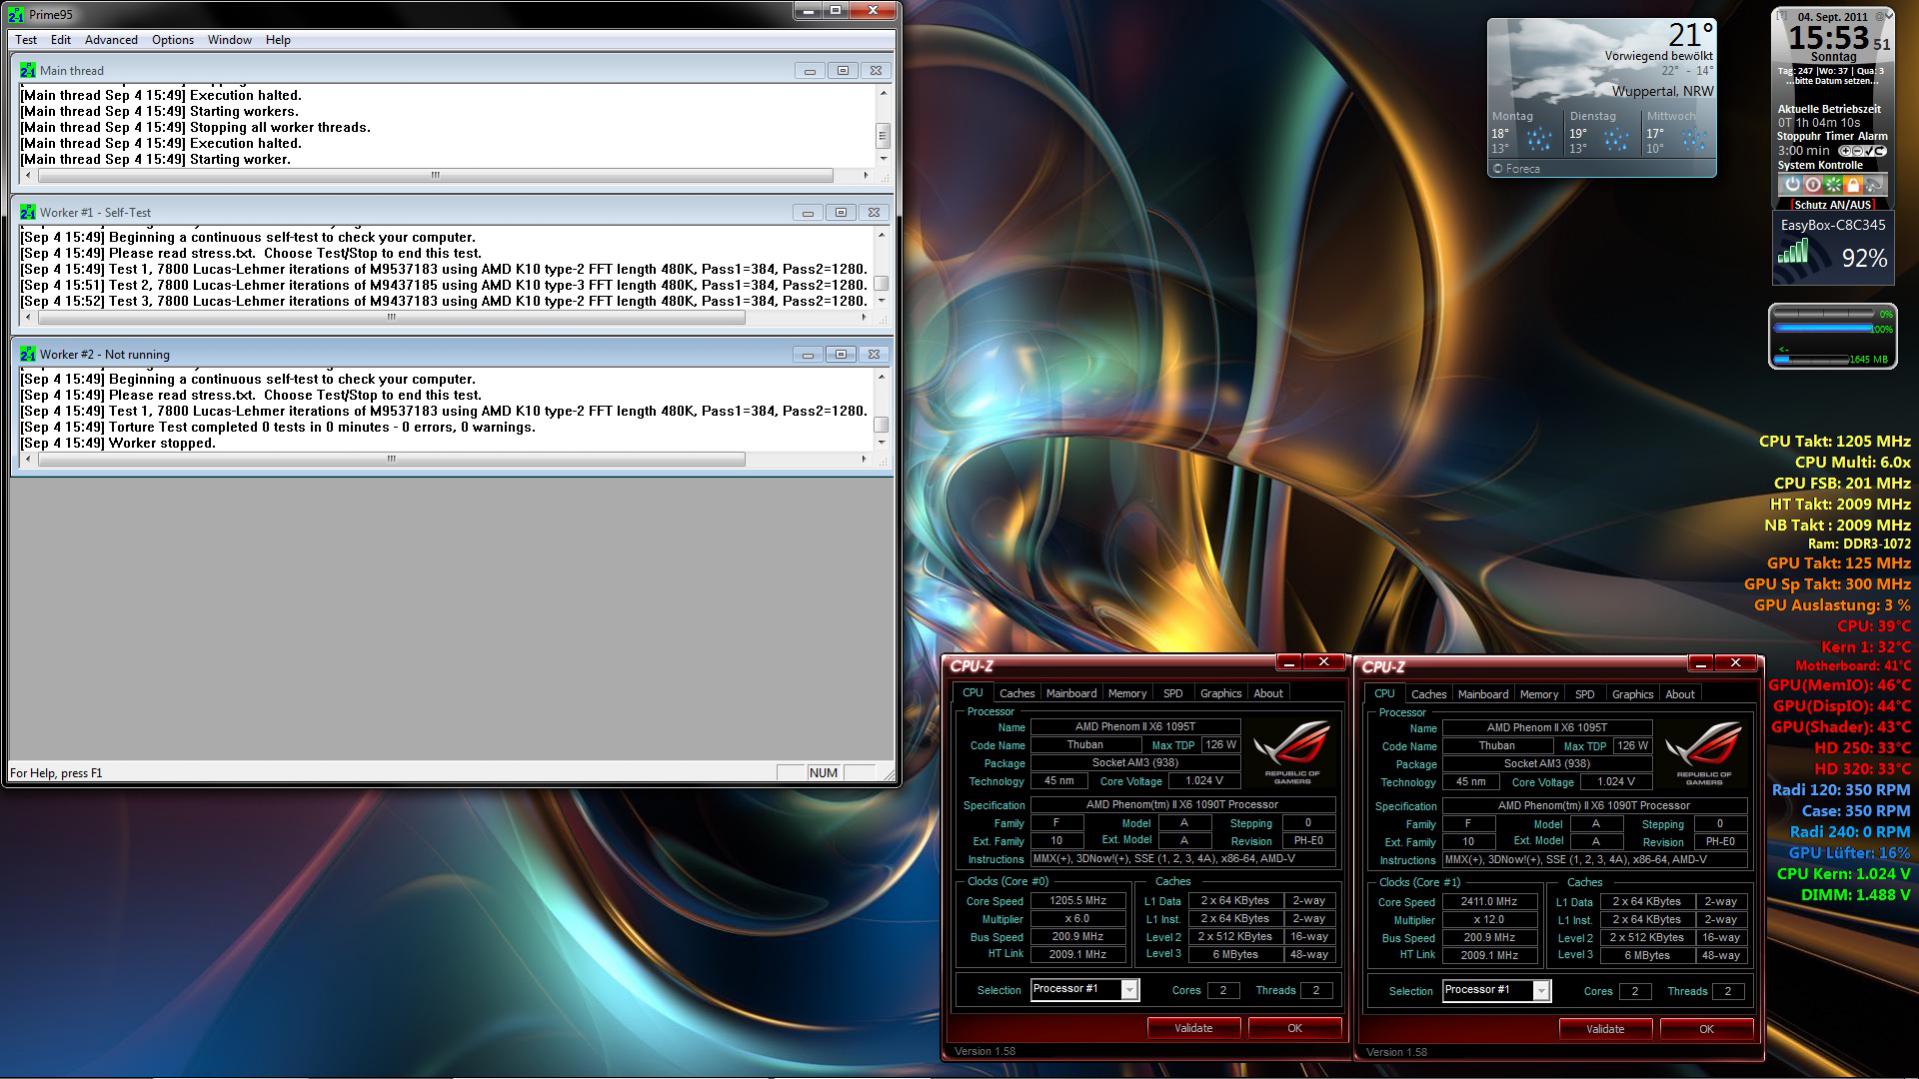Click the green standby icon under System Kontrolle
The image size is (1919, 1079).
[x=1832, y=184]
